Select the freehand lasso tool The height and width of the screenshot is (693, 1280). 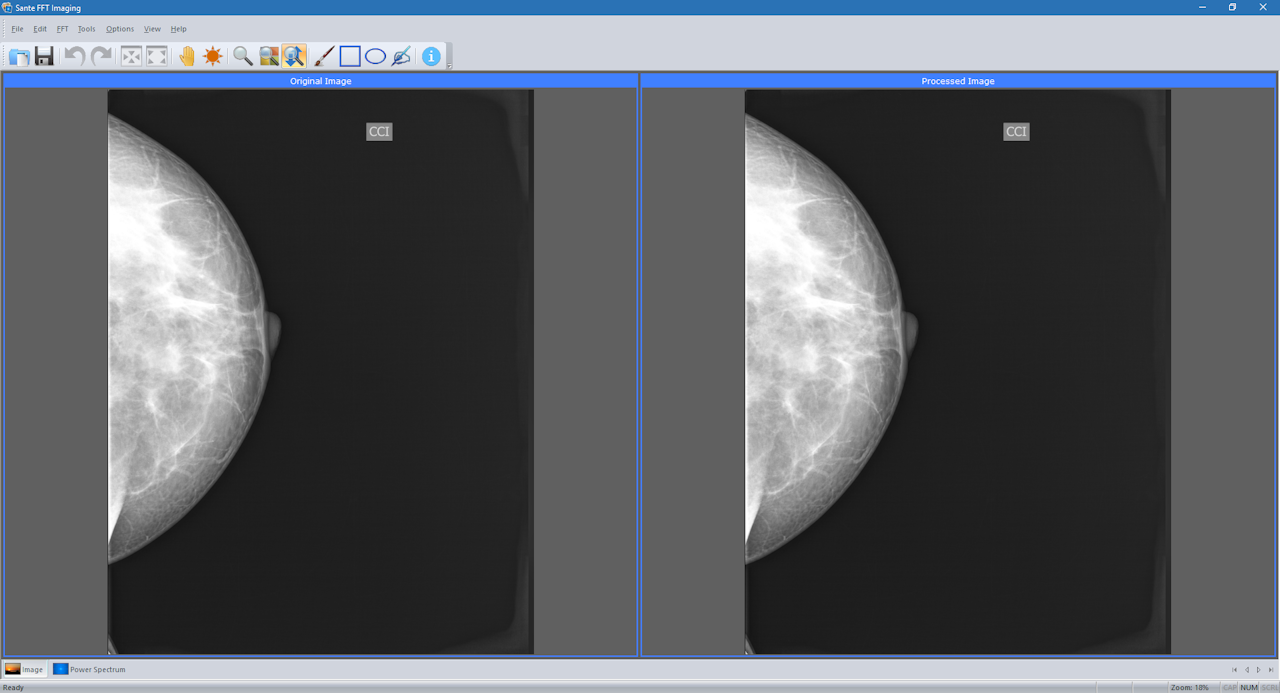[x=400, y=56]
